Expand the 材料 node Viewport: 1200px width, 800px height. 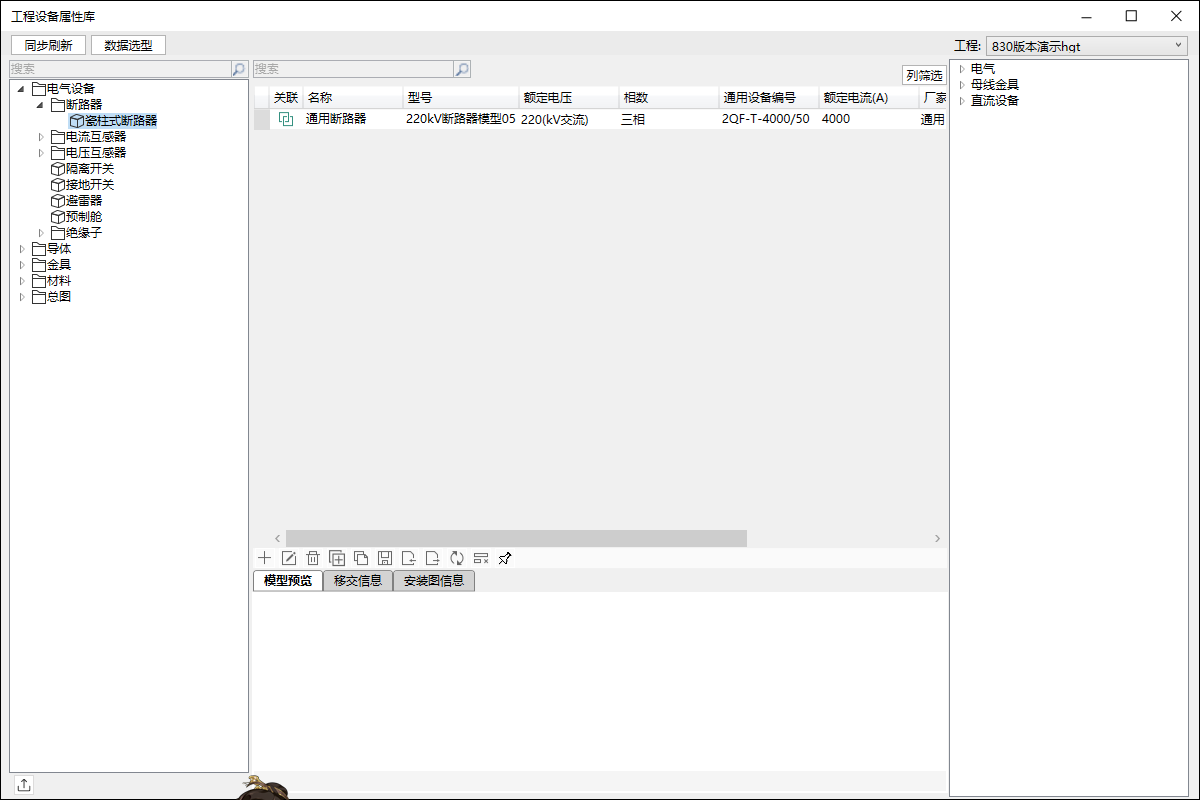(x=22, y=281)
